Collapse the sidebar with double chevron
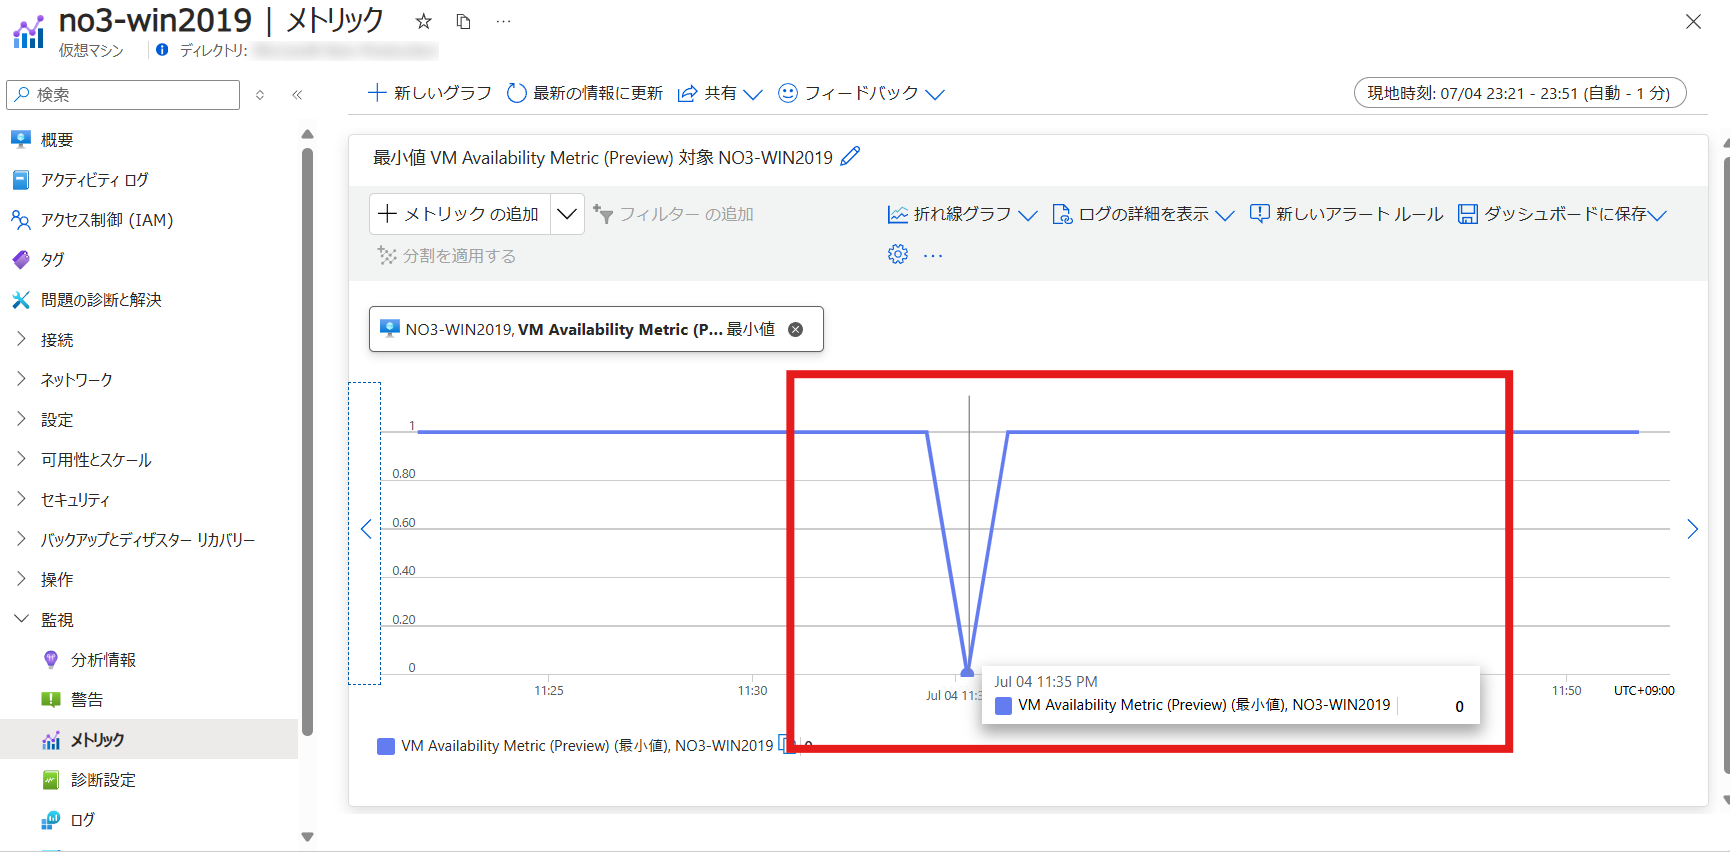The image size is (1730, 852). 297,95
